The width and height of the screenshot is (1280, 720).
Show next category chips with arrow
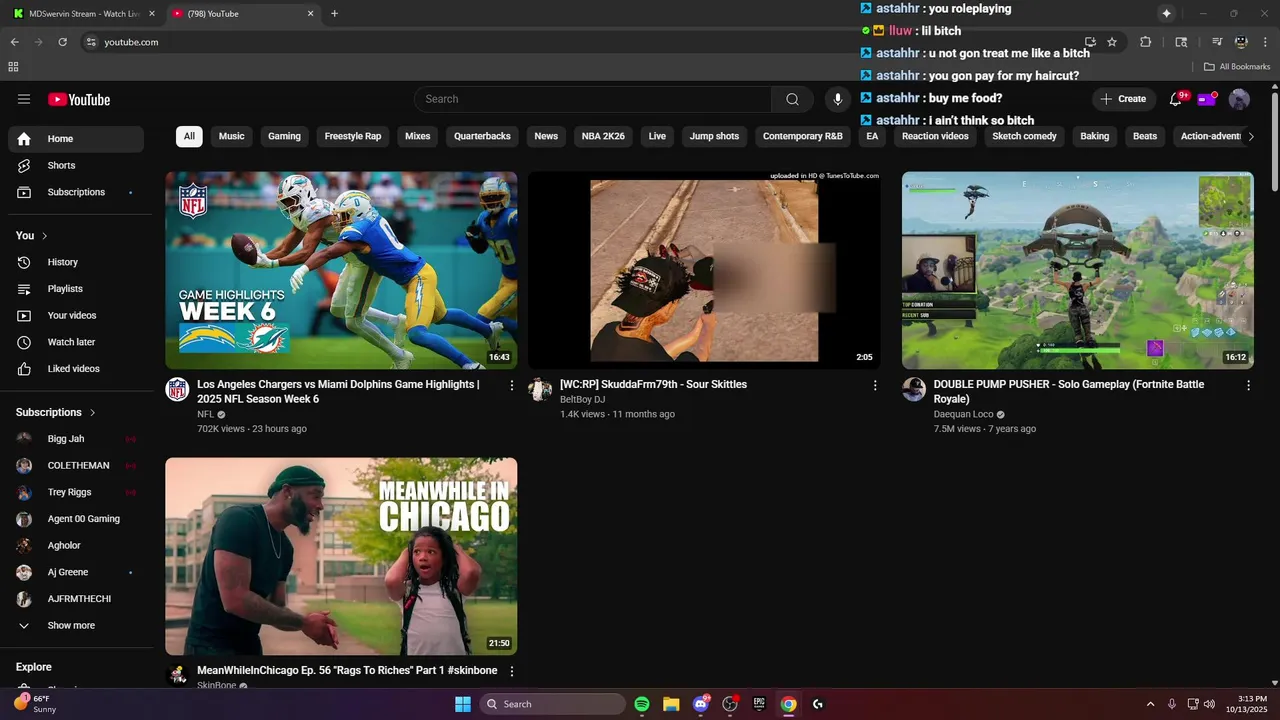1250,136
